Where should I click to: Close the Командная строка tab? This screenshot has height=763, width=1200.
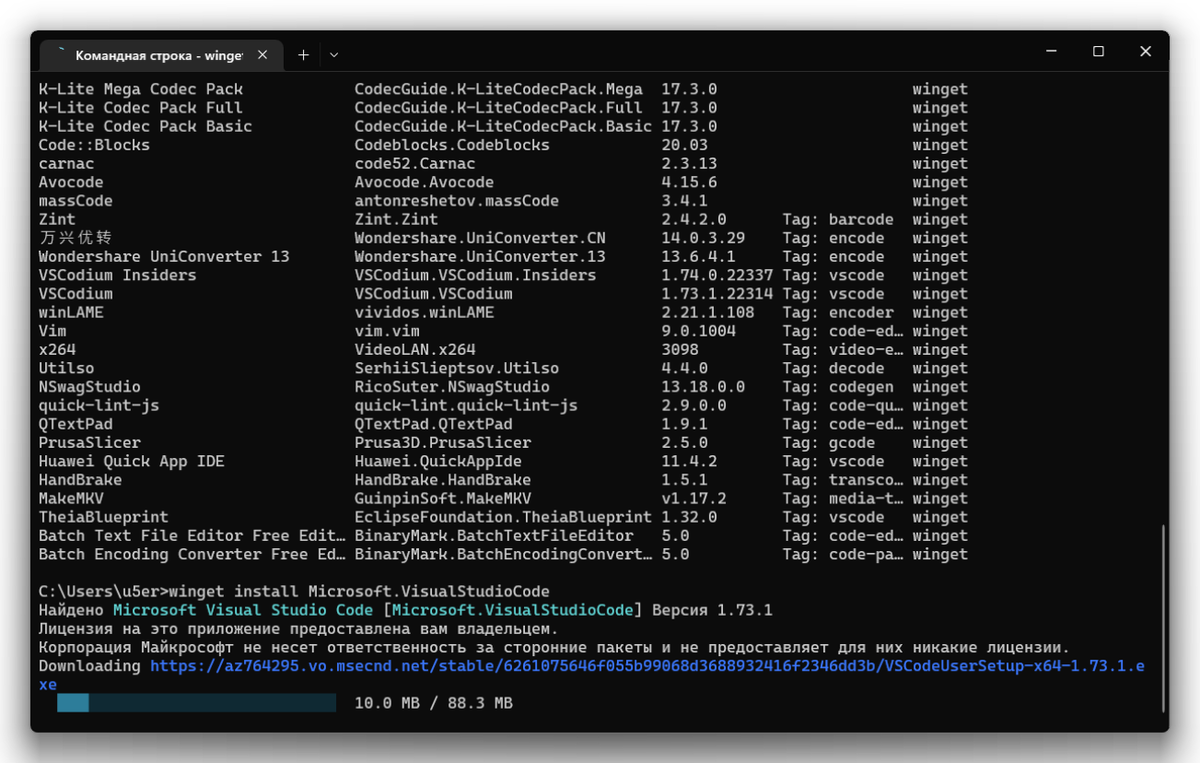[x=264, y=56]
